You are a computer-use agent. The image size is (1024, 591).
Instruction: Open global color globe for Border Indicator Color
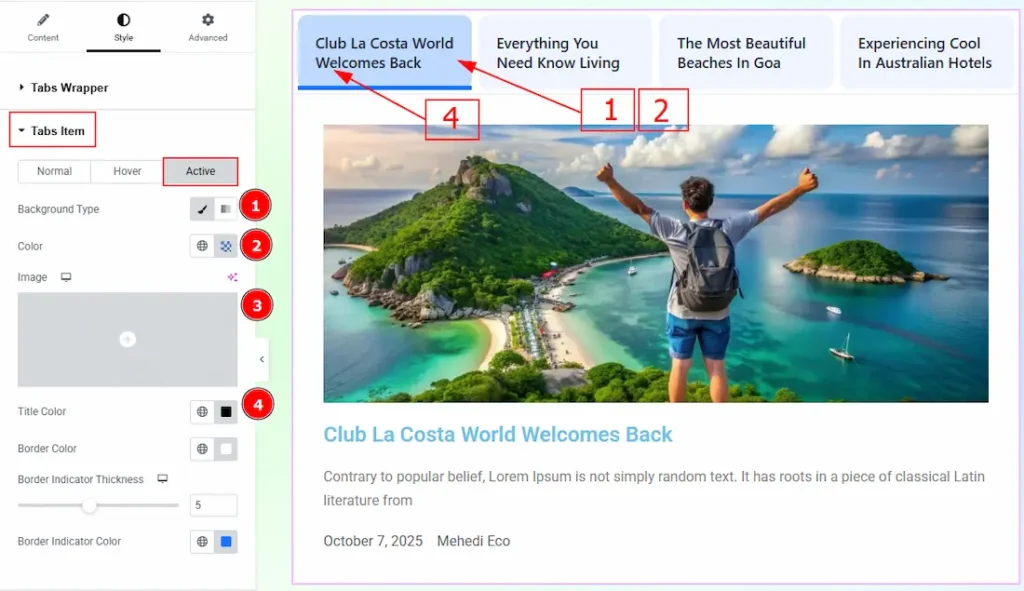pyautogui.click(x=202, y=541)
